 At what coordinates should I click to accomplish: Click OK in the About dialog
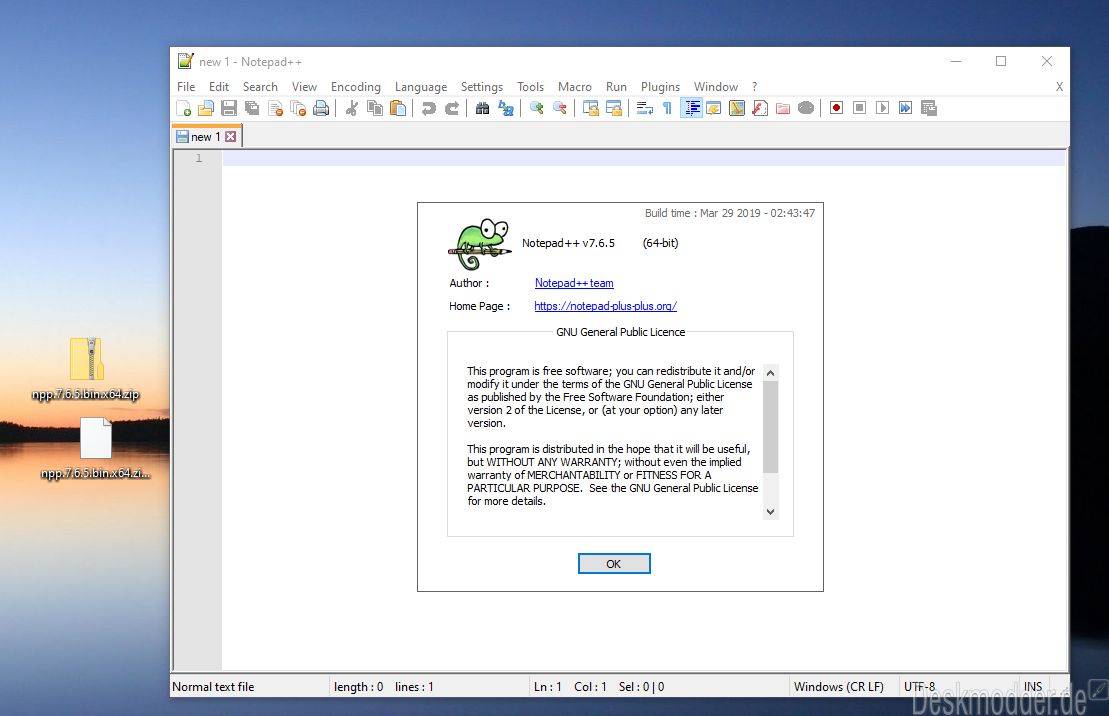pyautogui.click(x=614, y=563)
